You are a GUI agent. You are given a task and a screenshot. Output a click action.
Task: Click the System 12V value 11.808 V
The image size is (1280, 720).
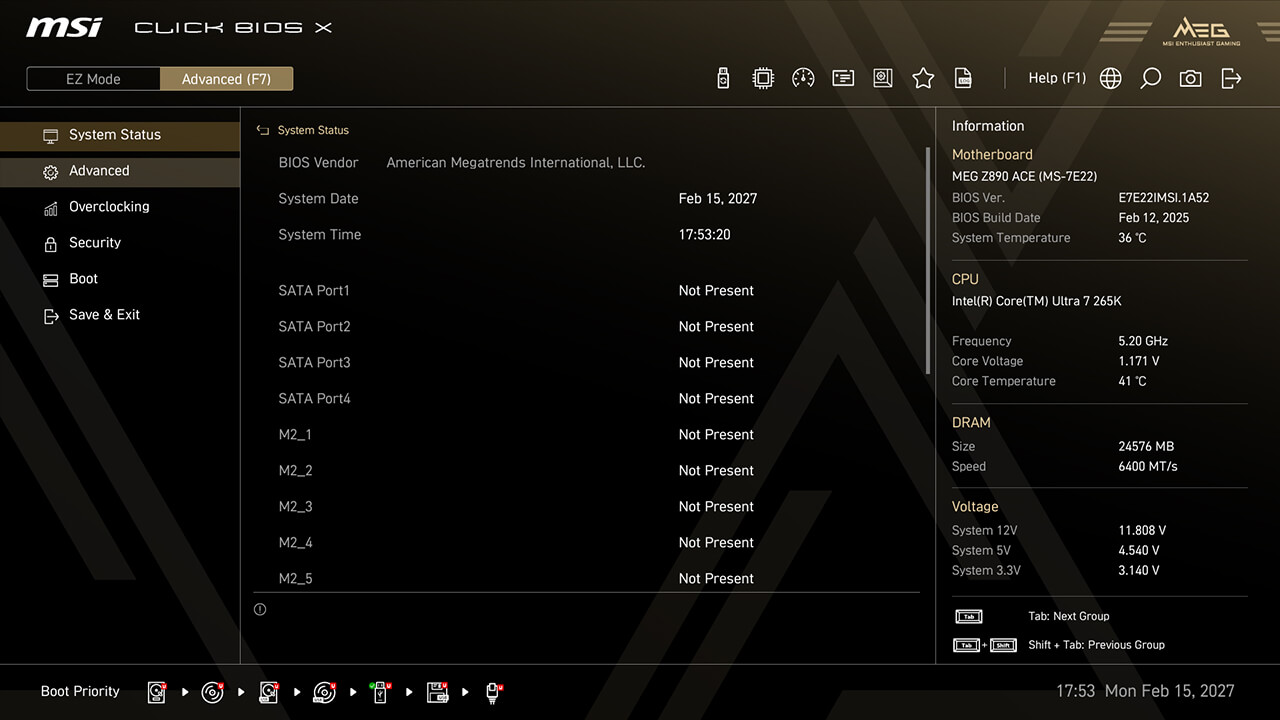1142,531
